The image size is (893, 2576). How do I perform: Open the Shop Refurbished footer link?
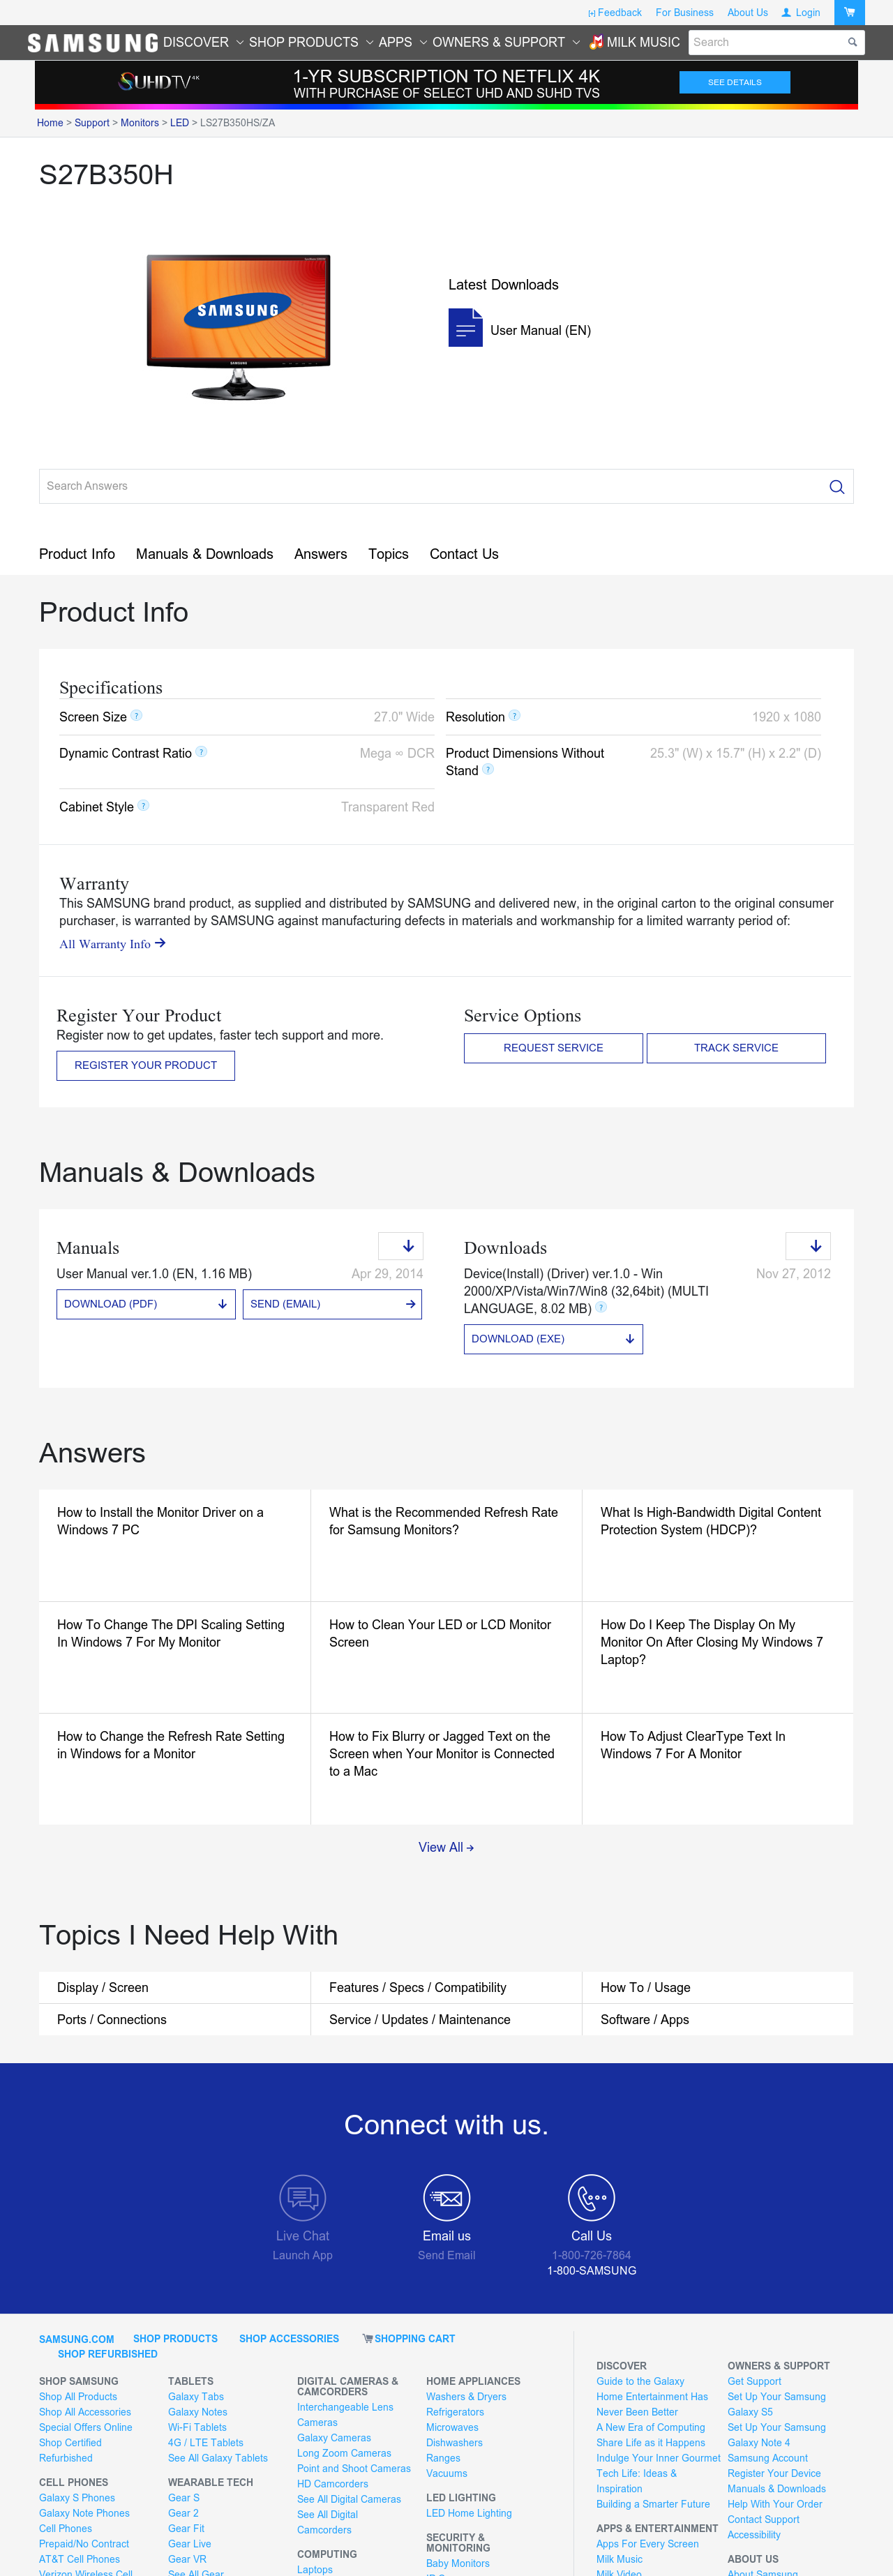[108, 2354]
